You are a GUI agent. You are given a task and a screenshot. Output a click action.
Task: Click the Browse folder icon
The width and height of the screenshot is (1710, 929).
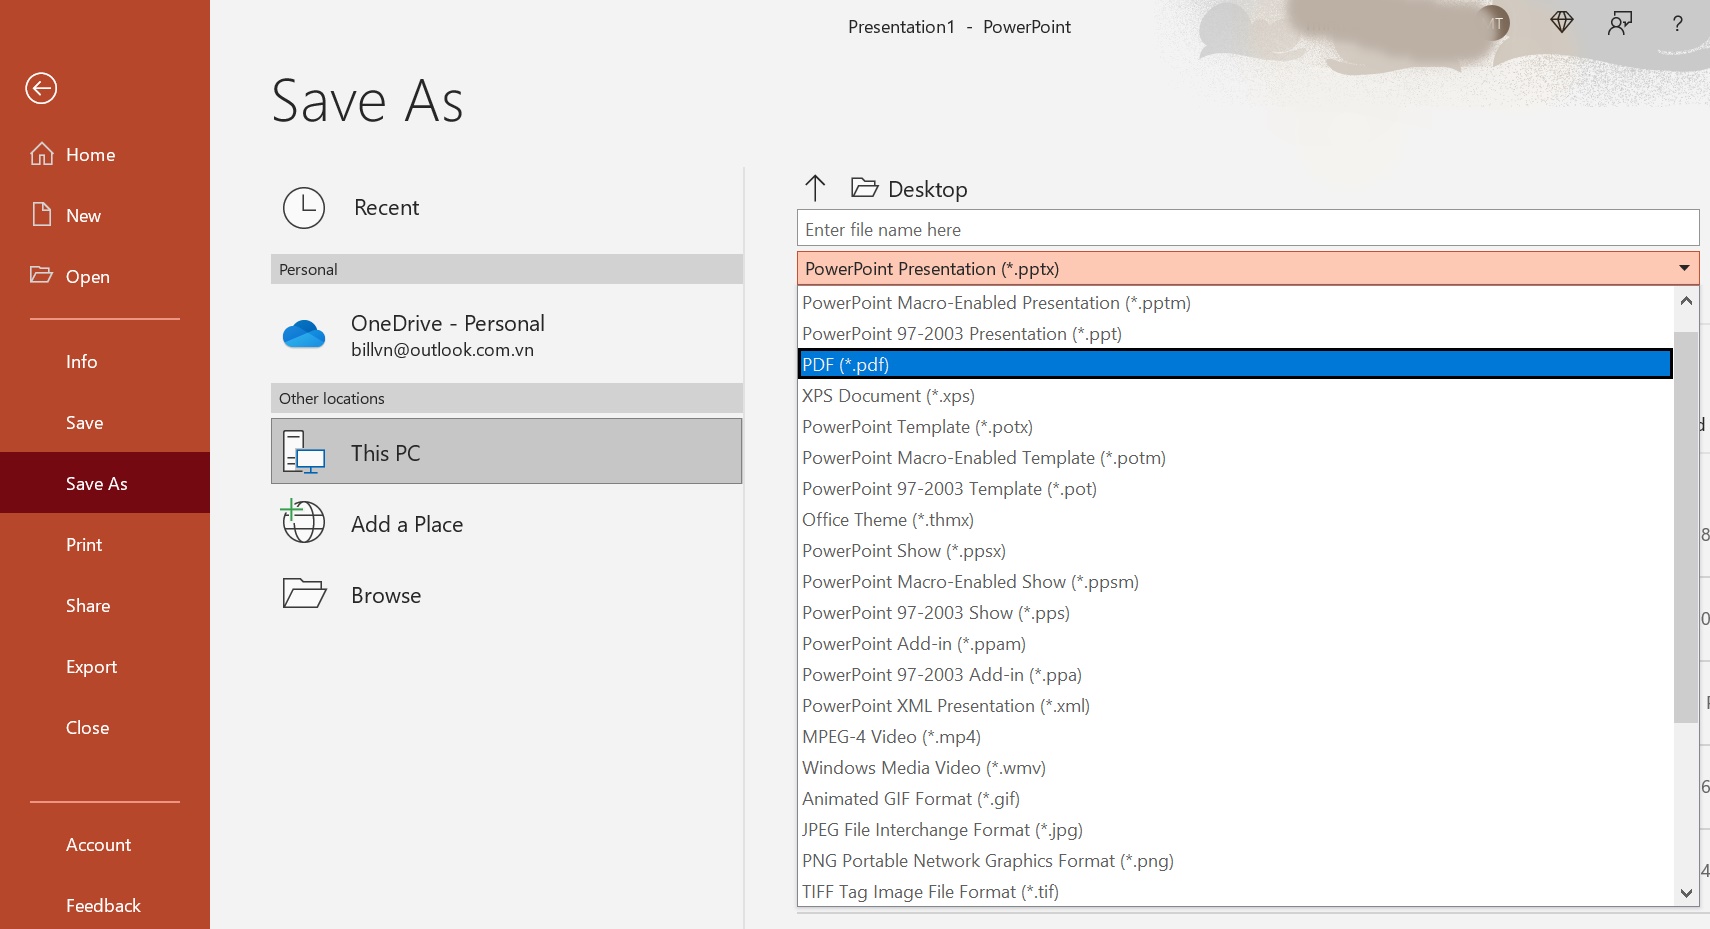304,593
